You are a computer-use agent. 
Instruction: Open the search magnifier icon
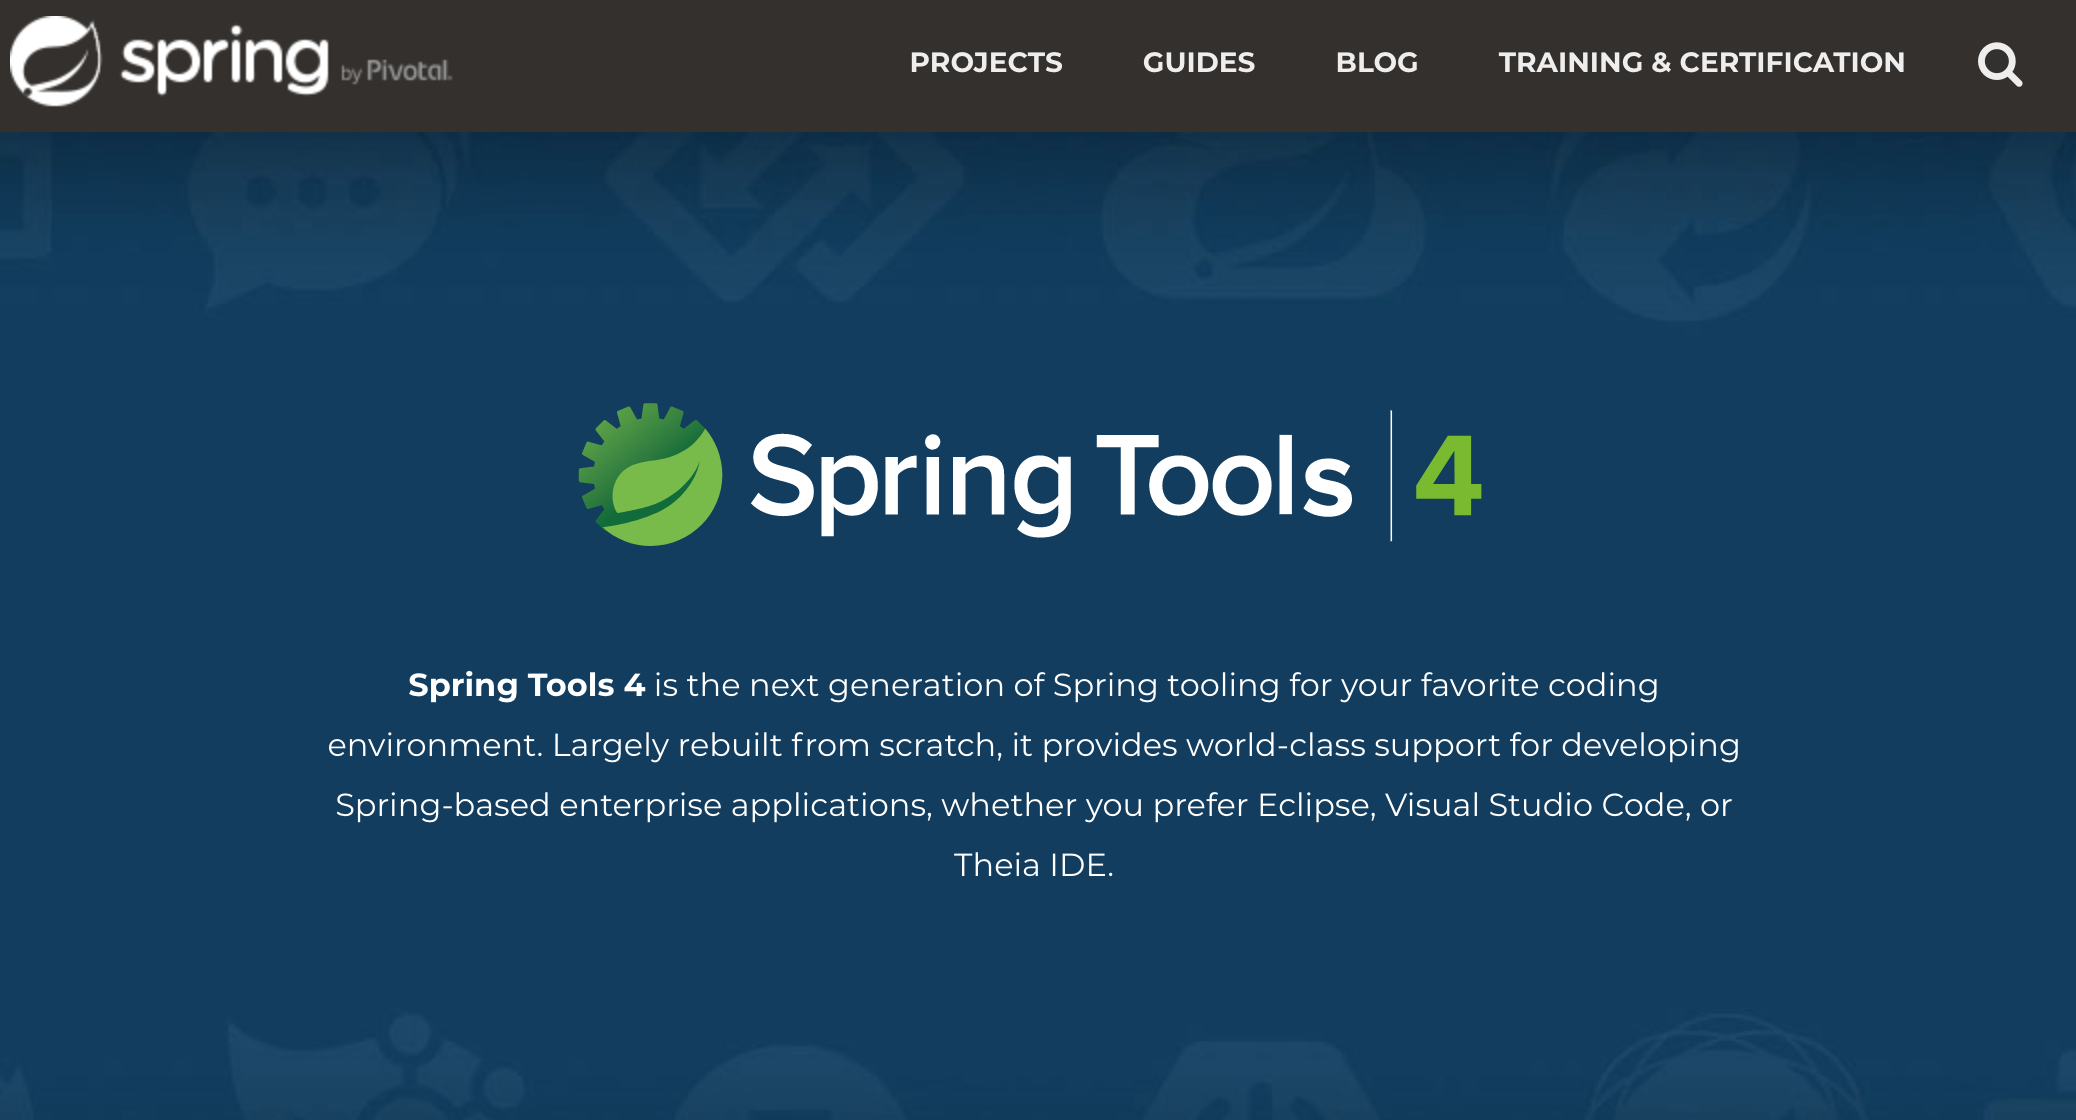click(x=2000, y=65)
